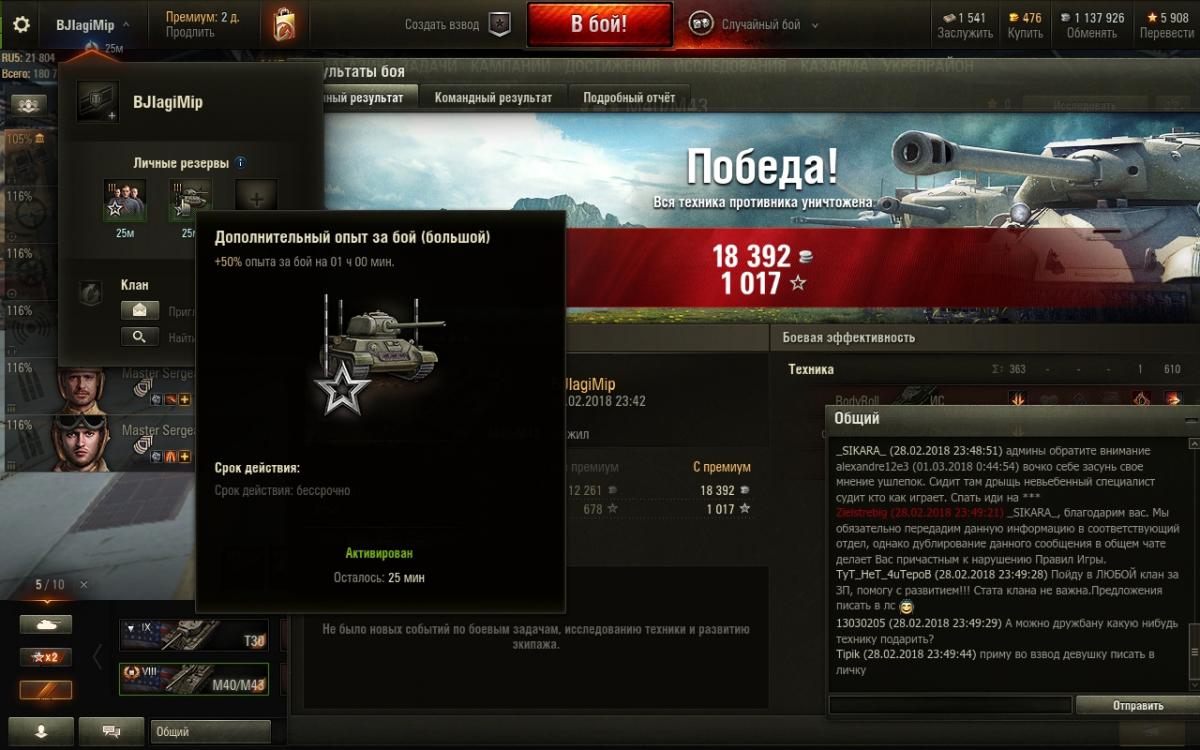
Task: Click the platoon emblem beside Создать взвод
Action: [x=500, y=25]
